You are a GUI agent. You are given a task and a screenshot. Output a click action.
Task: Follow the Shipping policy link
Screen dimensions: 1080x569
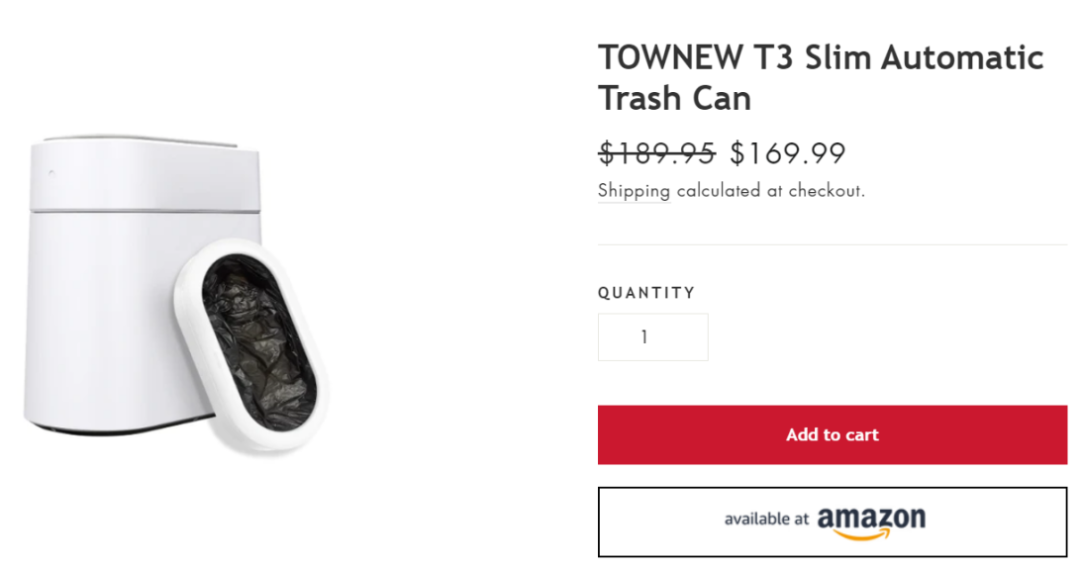click(634, 191)
